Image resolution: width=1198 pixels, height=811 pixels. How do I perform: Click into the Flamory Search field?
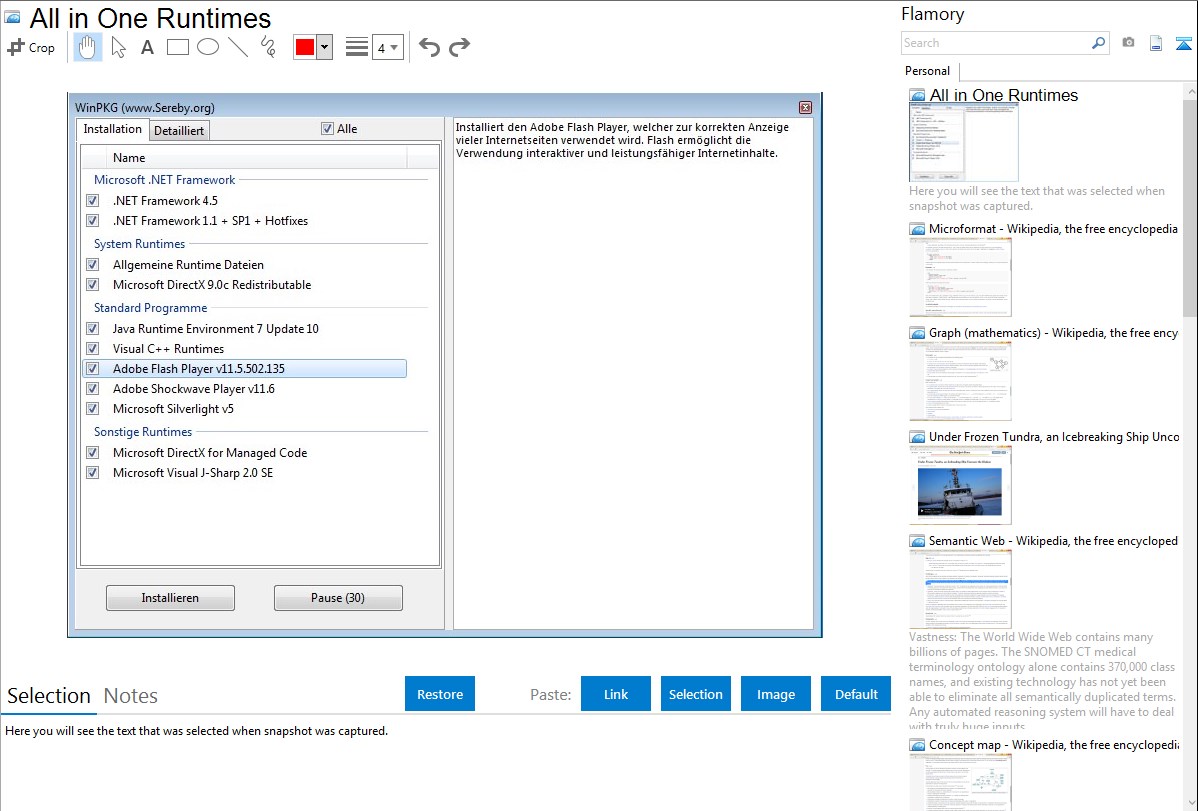pos(996,43)
